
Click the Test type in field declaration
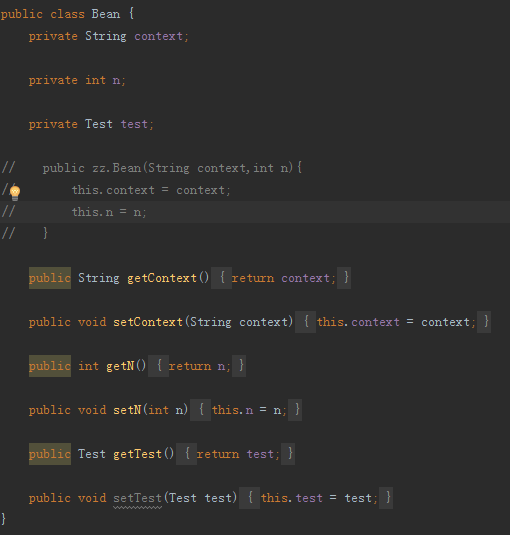point(99,124)
